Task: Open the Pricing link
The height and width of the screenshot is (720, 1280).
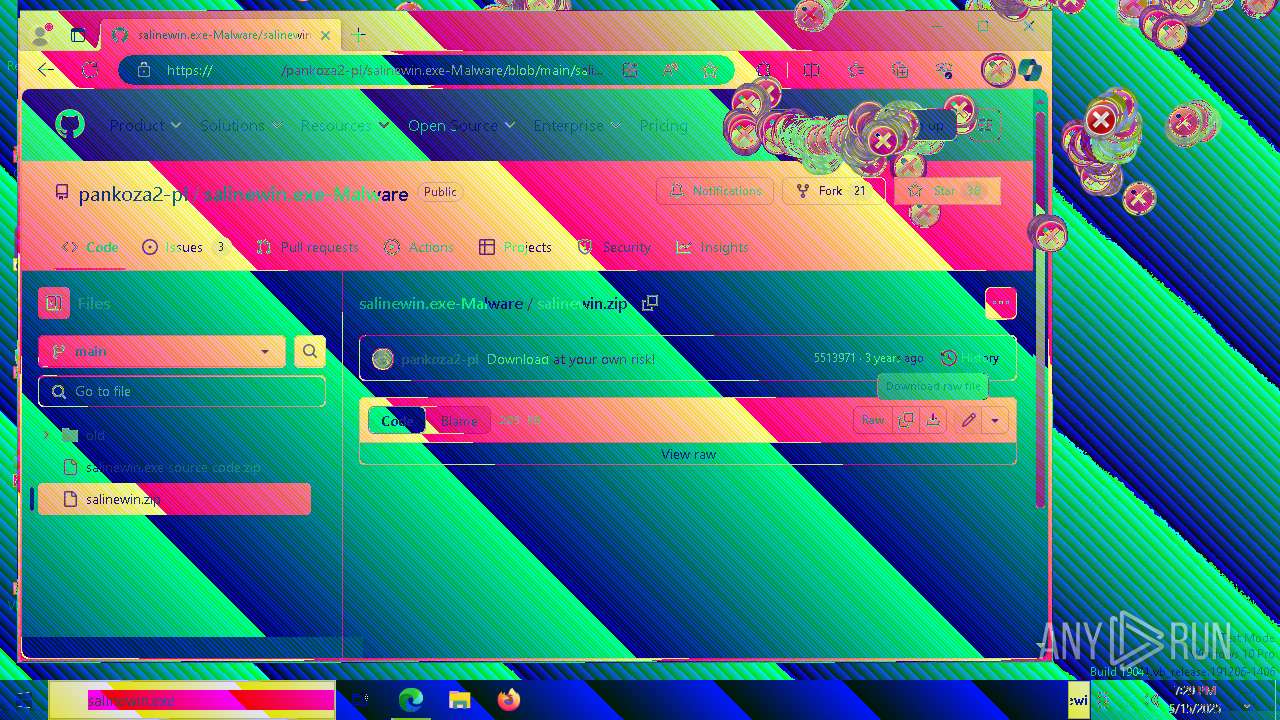Action: pyautogui.click(x=664, y=125)
